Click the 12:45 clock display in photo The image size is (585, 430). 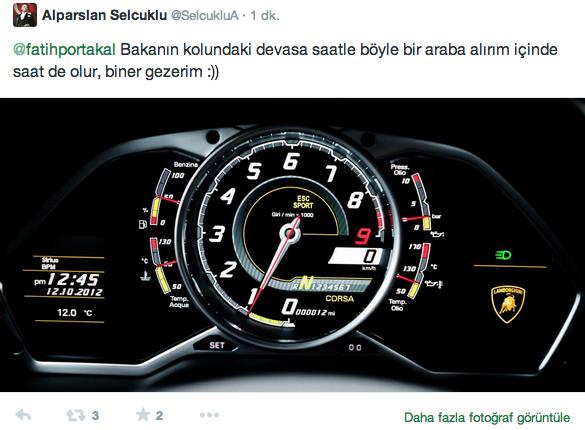[73, 279]
